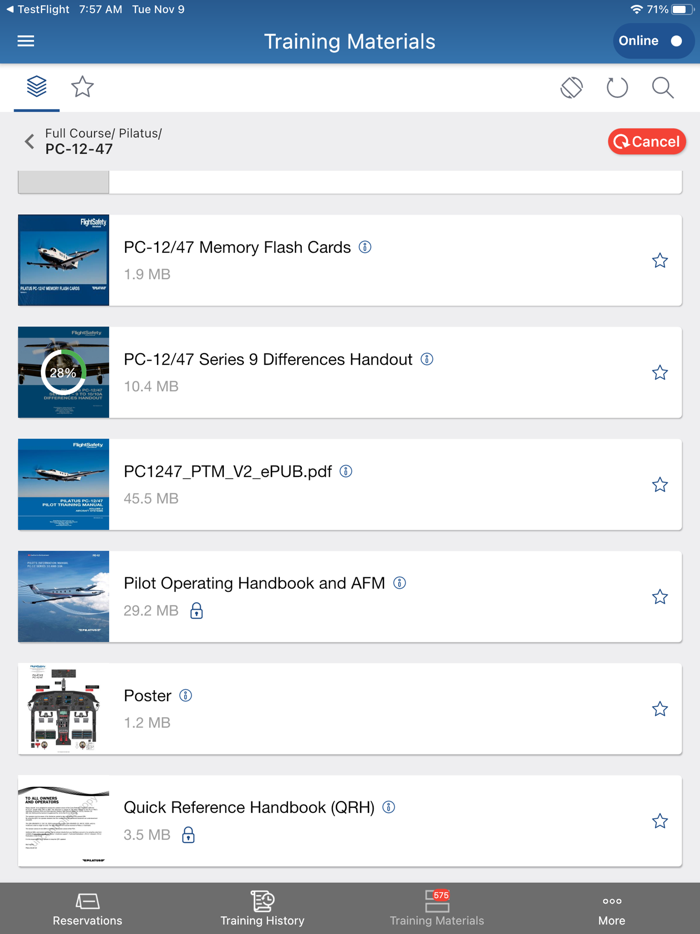View info for PC-12/47 Memory Flash Cards
The image size is (700, 934).
[365, 247]
